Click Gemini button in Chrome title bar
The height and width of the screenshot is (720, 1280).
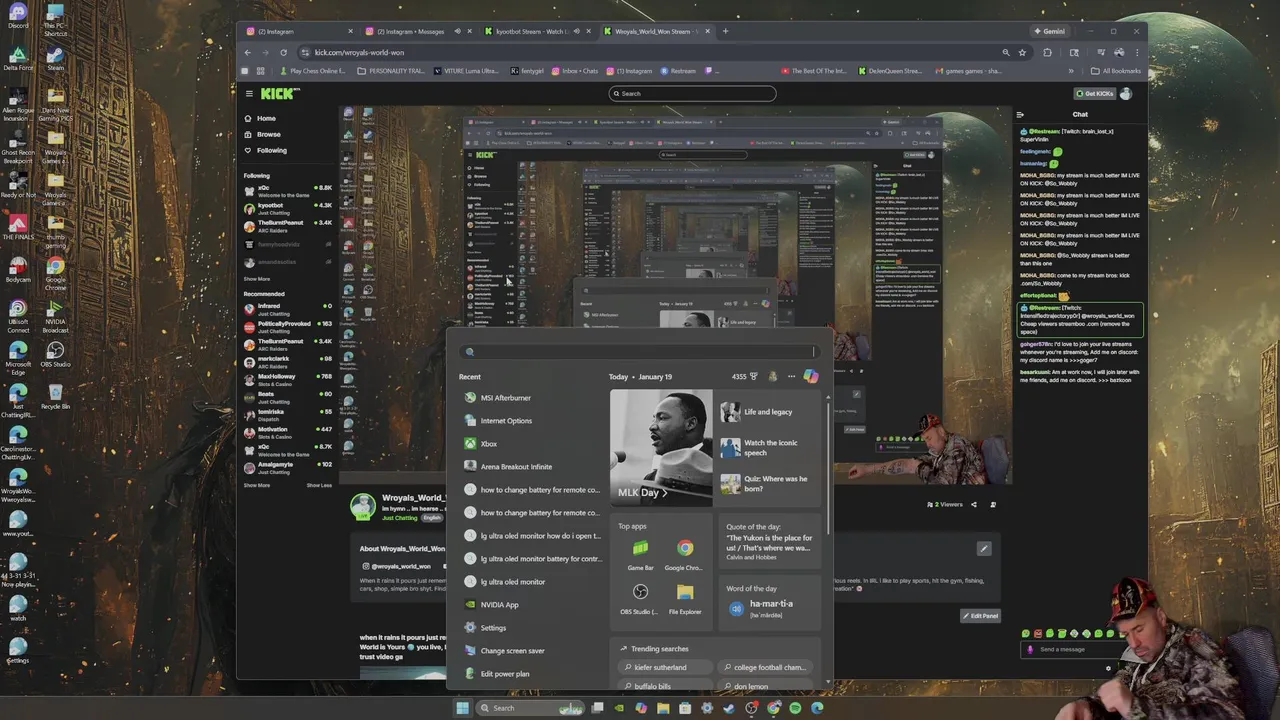[x=1050, y=31]
